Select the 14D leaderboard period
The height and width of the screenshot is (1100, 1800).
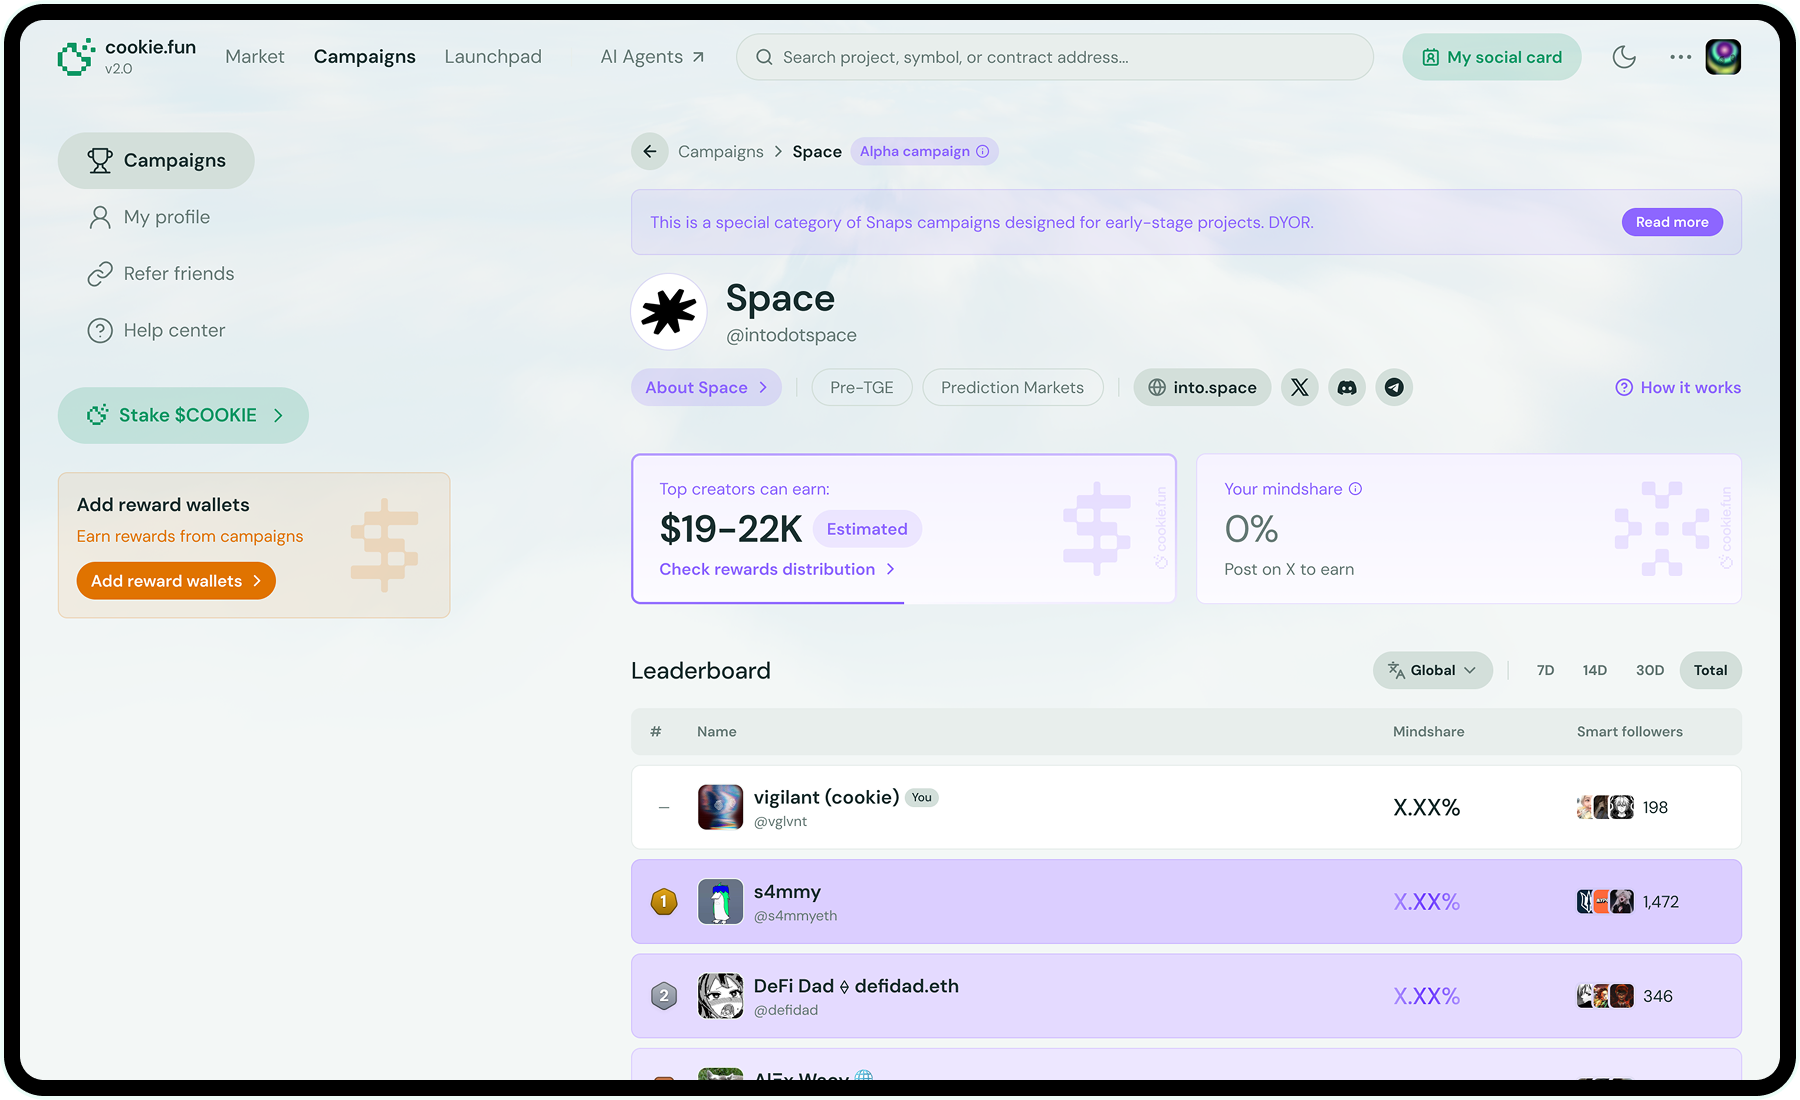tap(1594, 670)
